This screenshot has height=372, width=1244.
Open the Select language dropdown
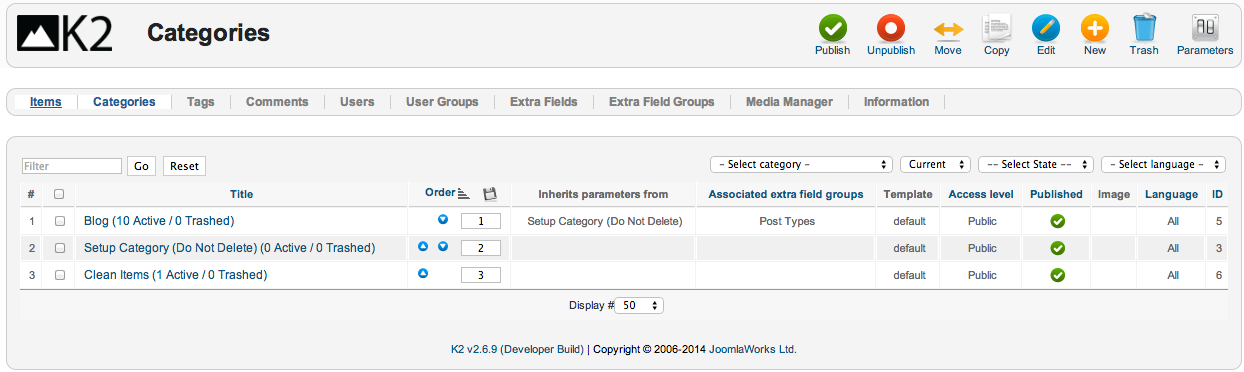[1163, 164]
